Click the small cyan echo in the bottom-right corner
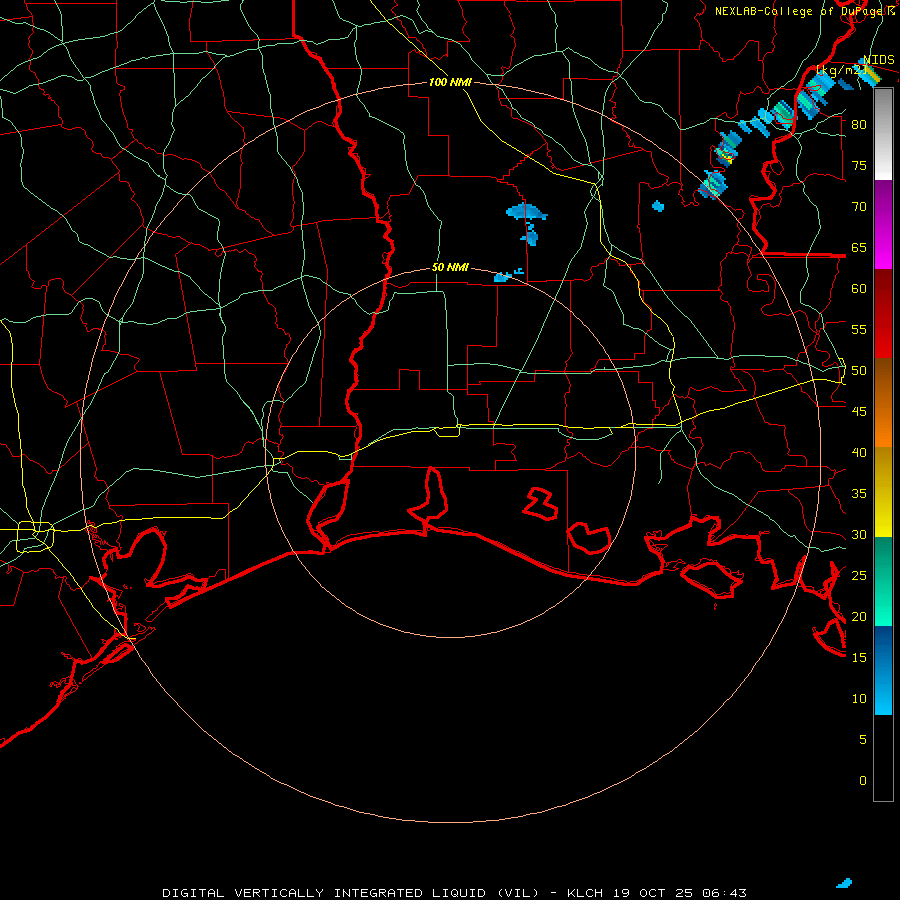Screen dimensions: 900x900 (844, 883)
